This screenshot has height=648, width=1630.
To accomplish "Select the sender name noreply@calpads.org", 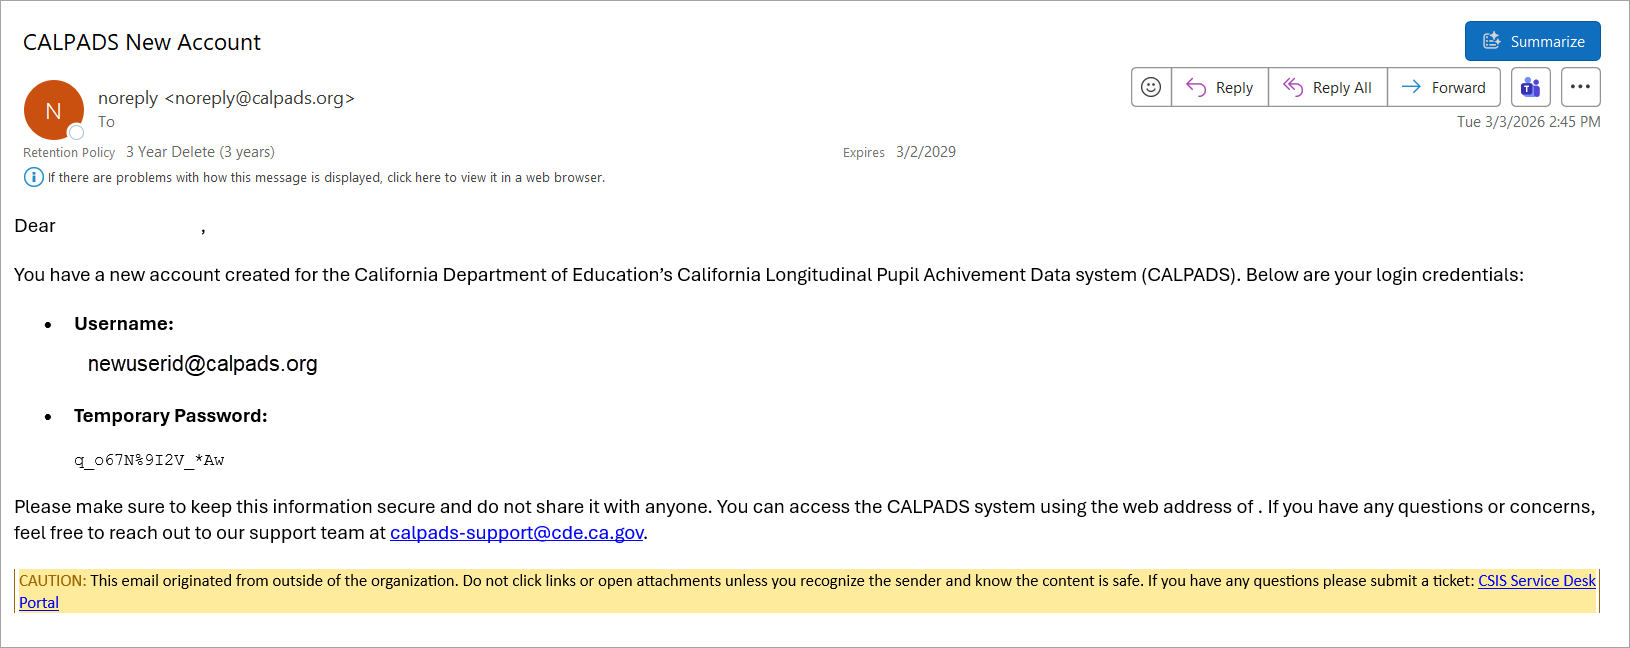I will click(226, 98).
